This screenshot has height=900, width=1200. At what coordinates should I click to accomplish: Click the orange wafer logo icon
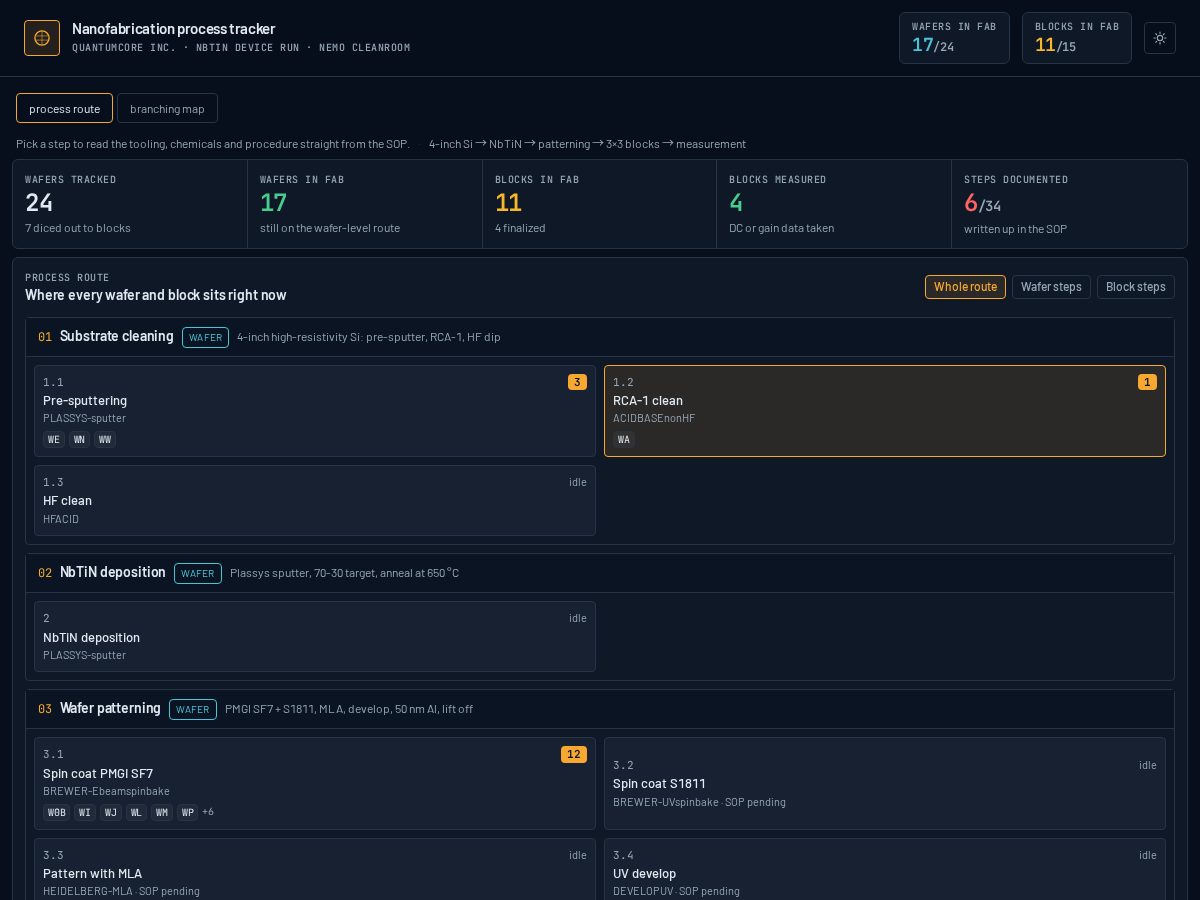click(x=42, y=38)
